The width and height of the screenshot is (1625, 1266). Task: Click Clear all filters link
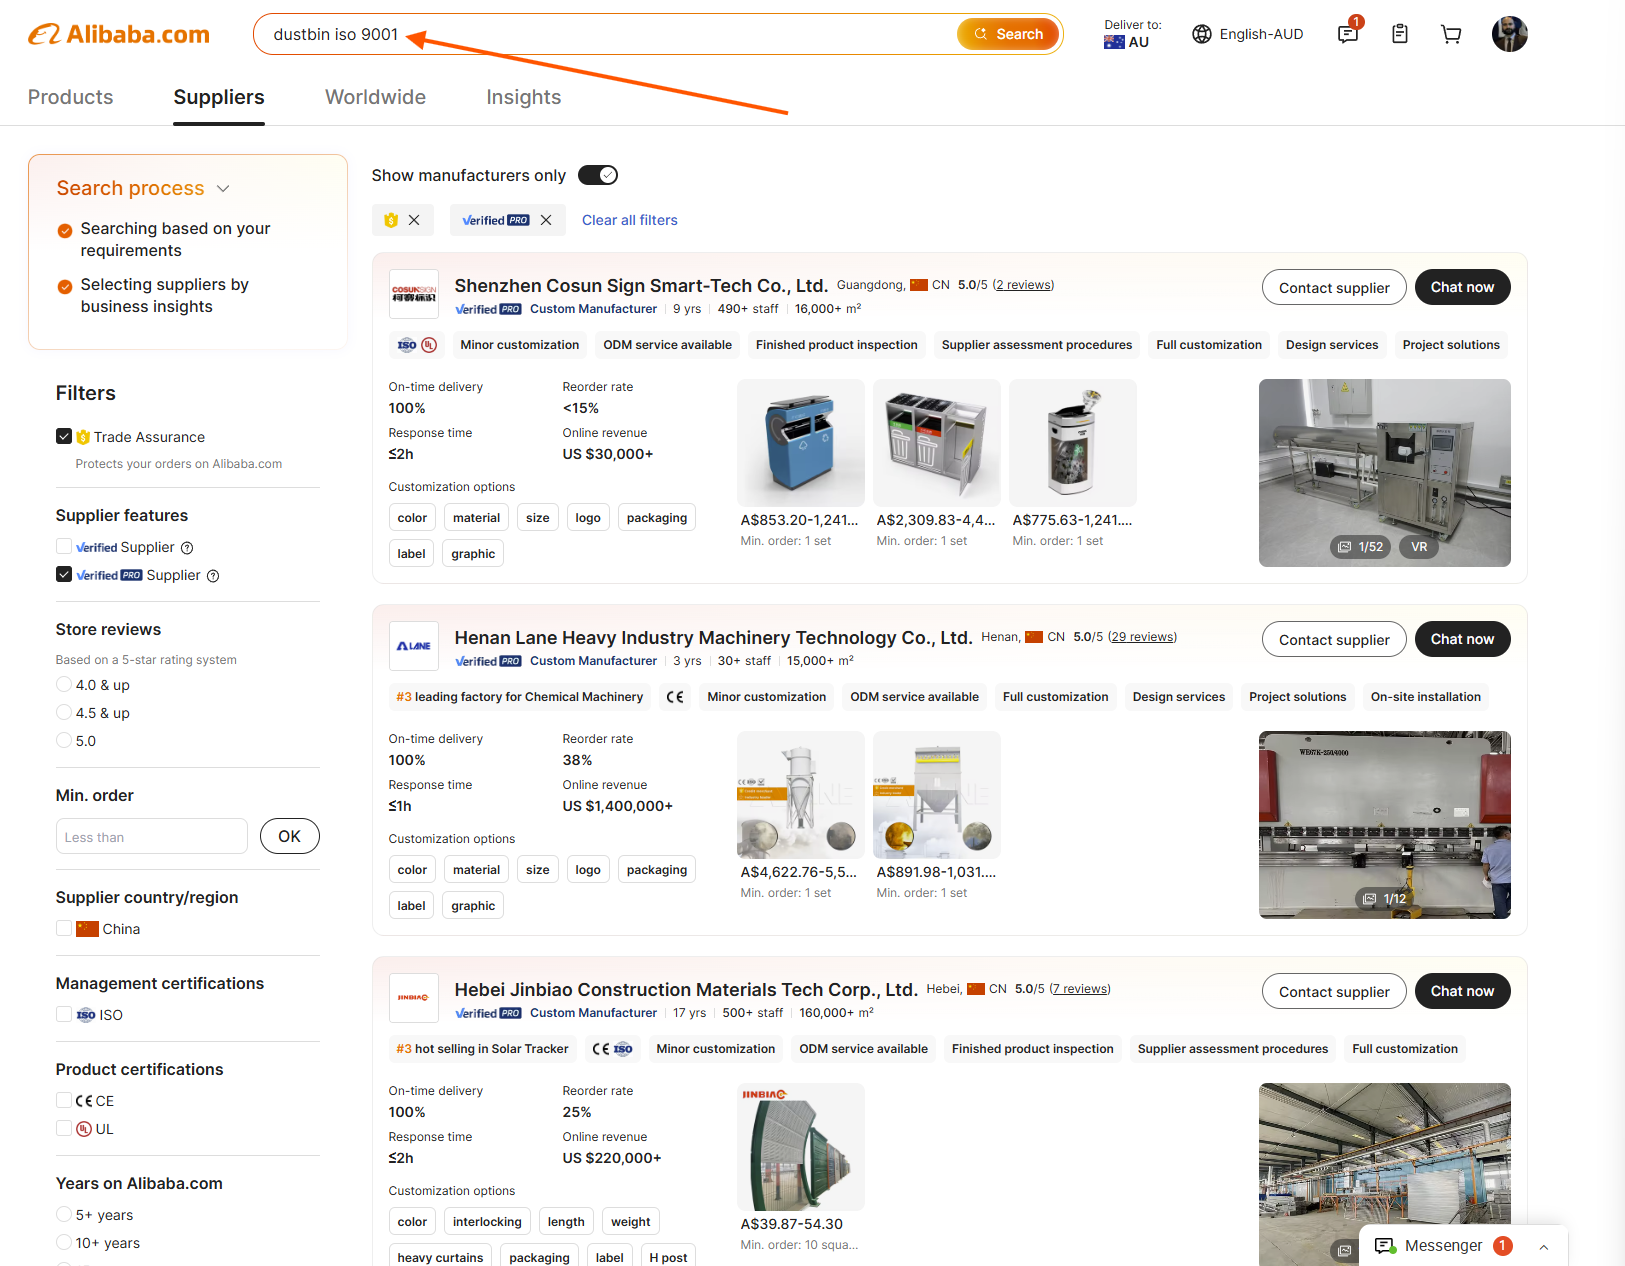pos(630,220)
